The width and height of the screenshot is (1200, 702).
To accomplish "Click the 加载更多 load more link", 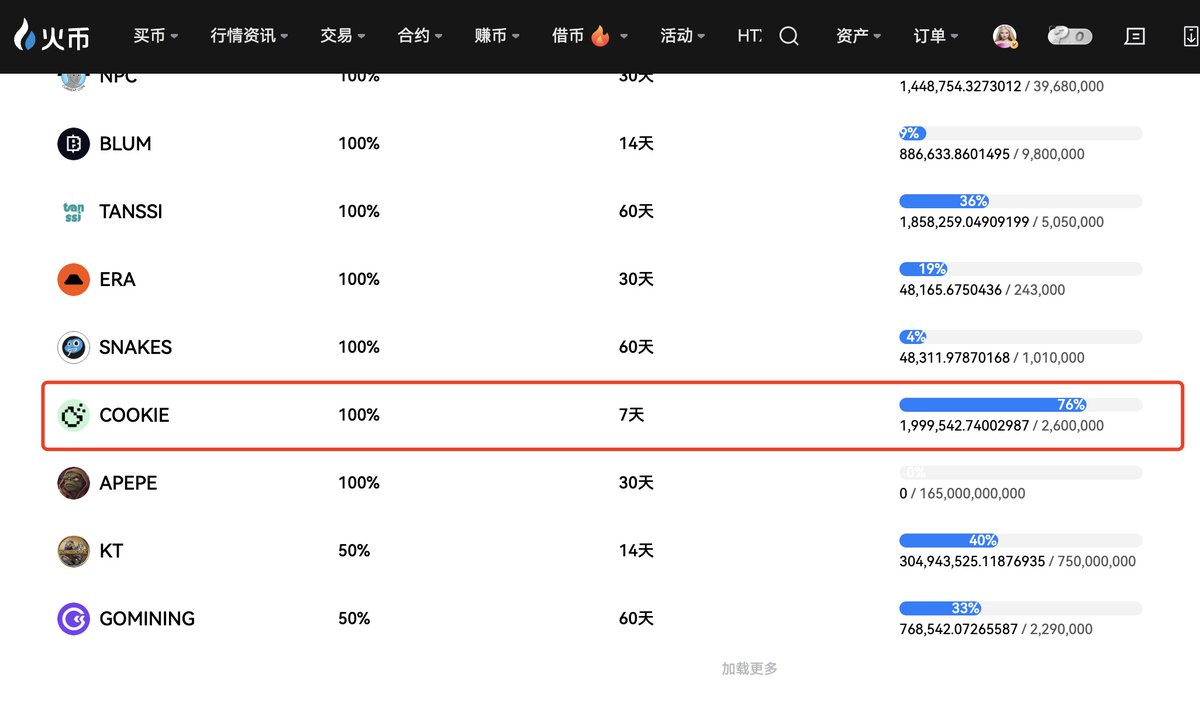I will point(749,669).
